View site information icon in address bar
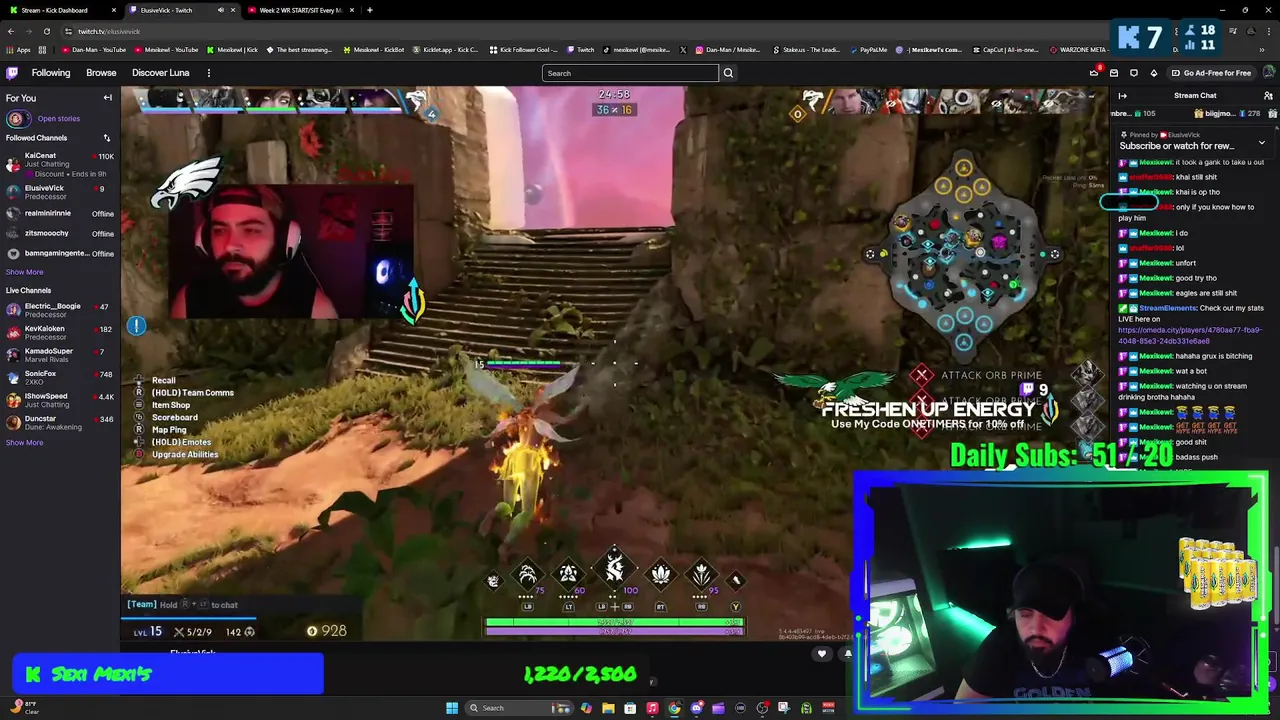 pyautogui.click(x=69, y=31)
